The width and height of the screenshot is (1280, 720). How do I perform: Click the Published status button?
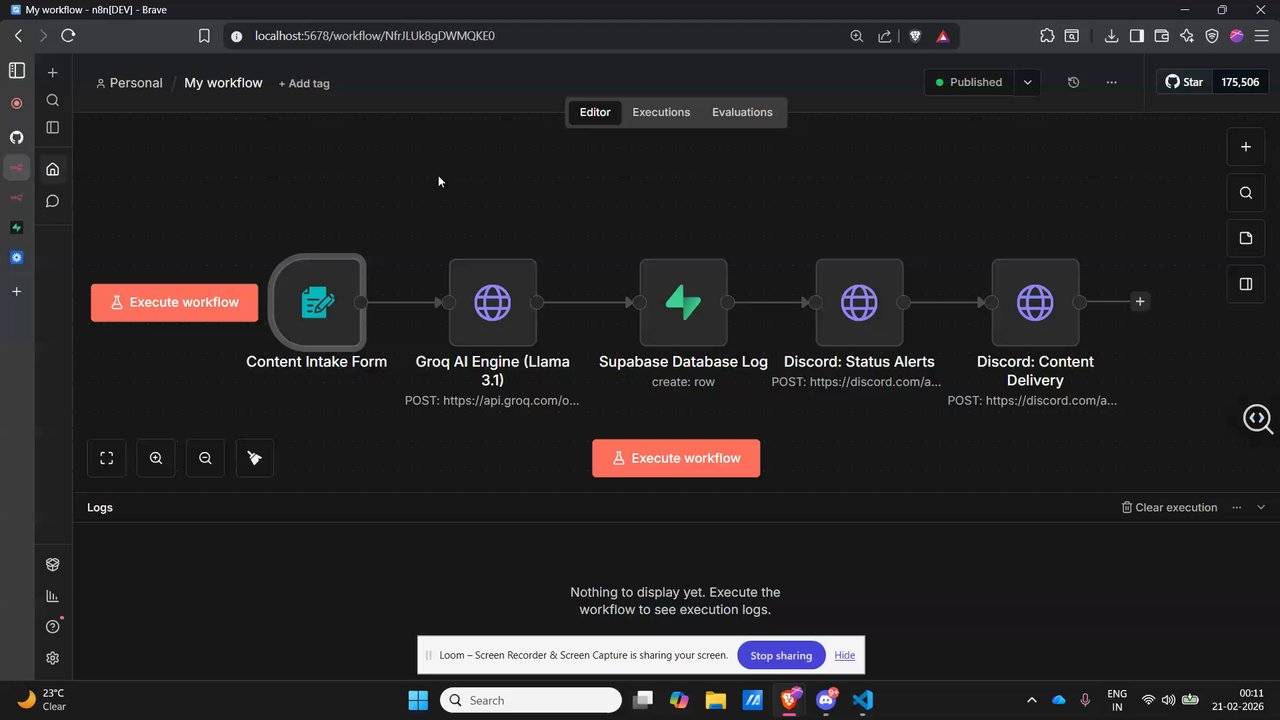969,82
